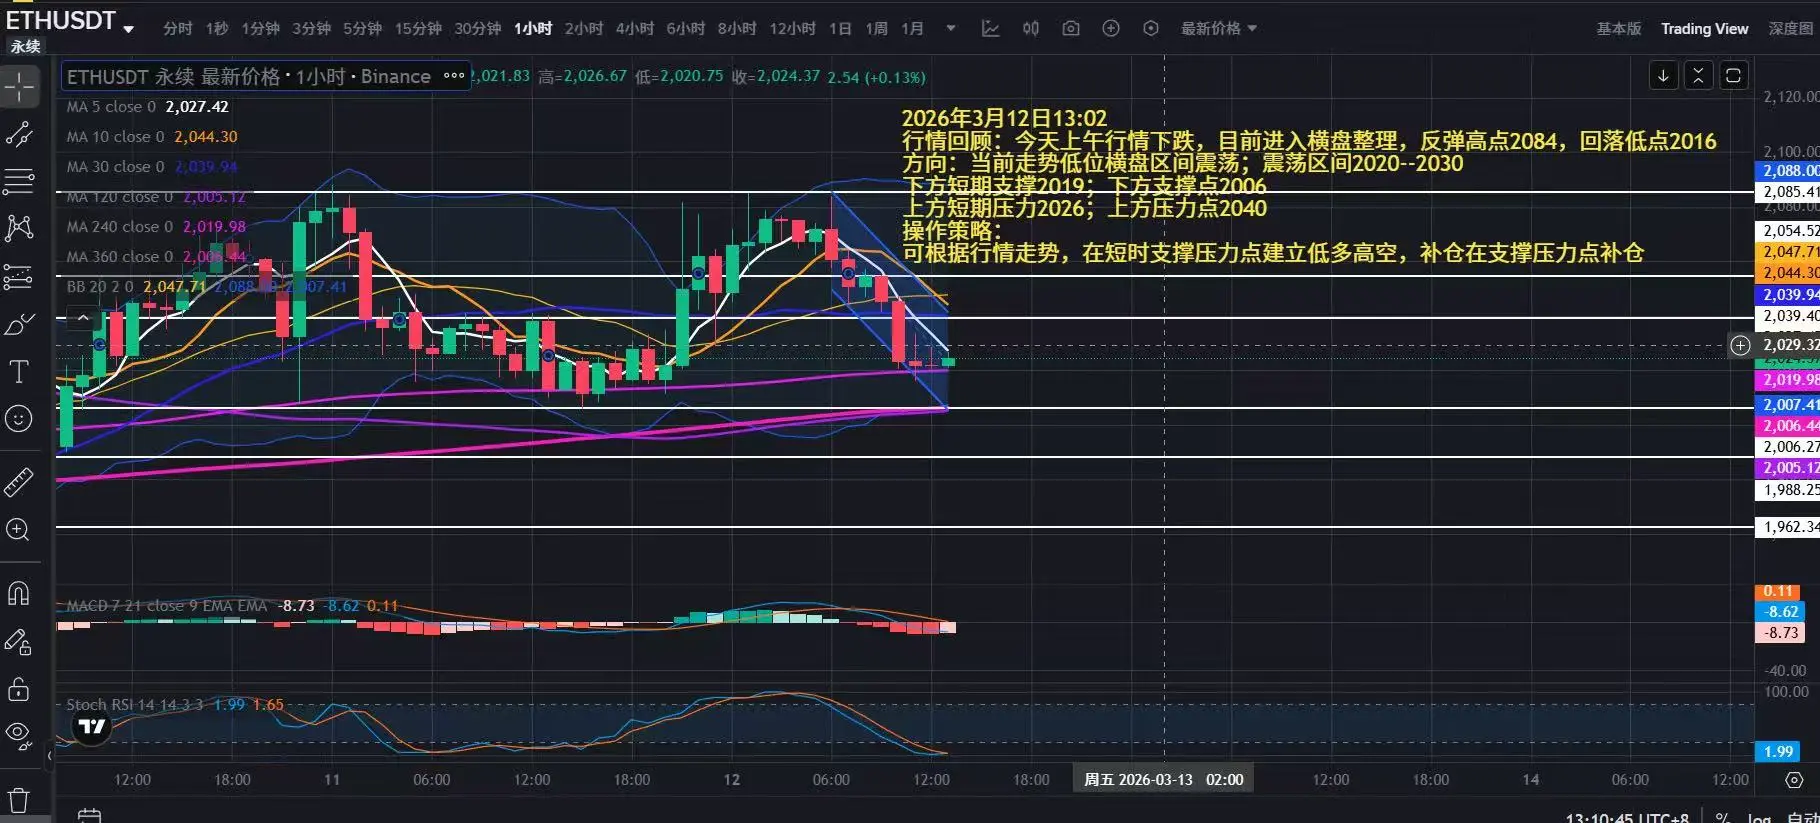Switch to 1分钟 interval
The image size is (1820, 823).
(x=261, y=29)
